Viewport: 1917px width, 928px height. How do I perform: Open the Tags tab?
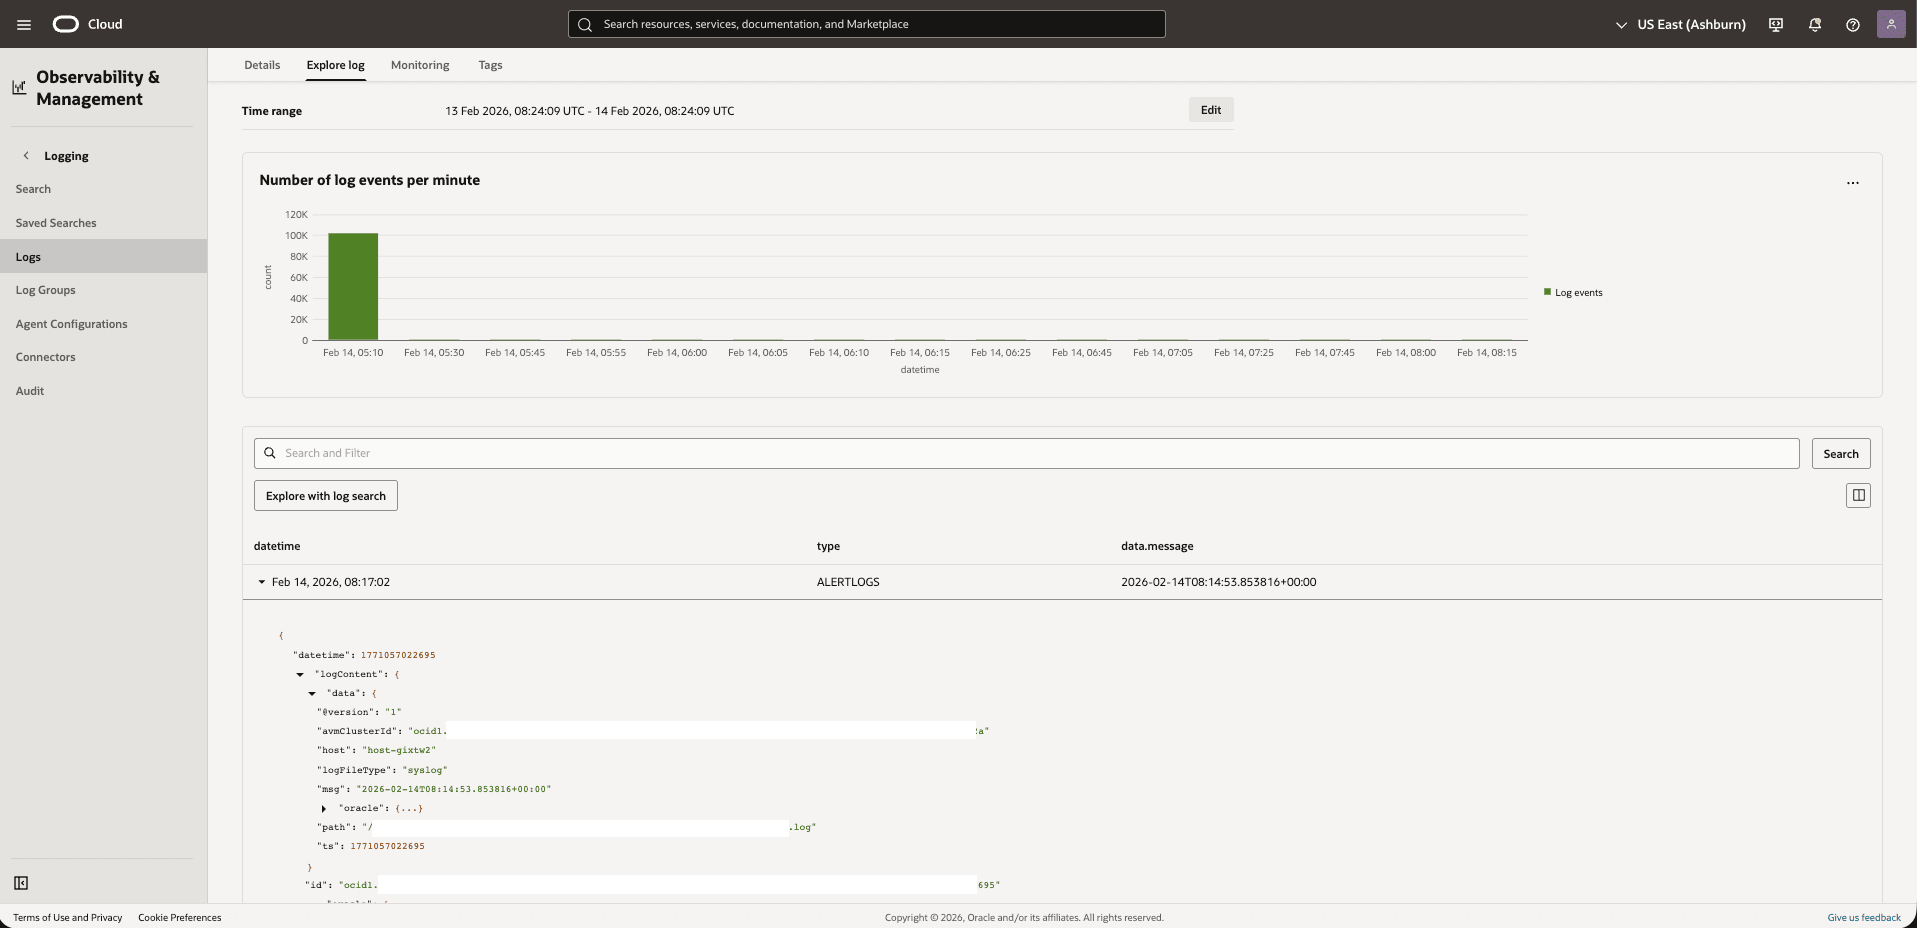point(490,65)
